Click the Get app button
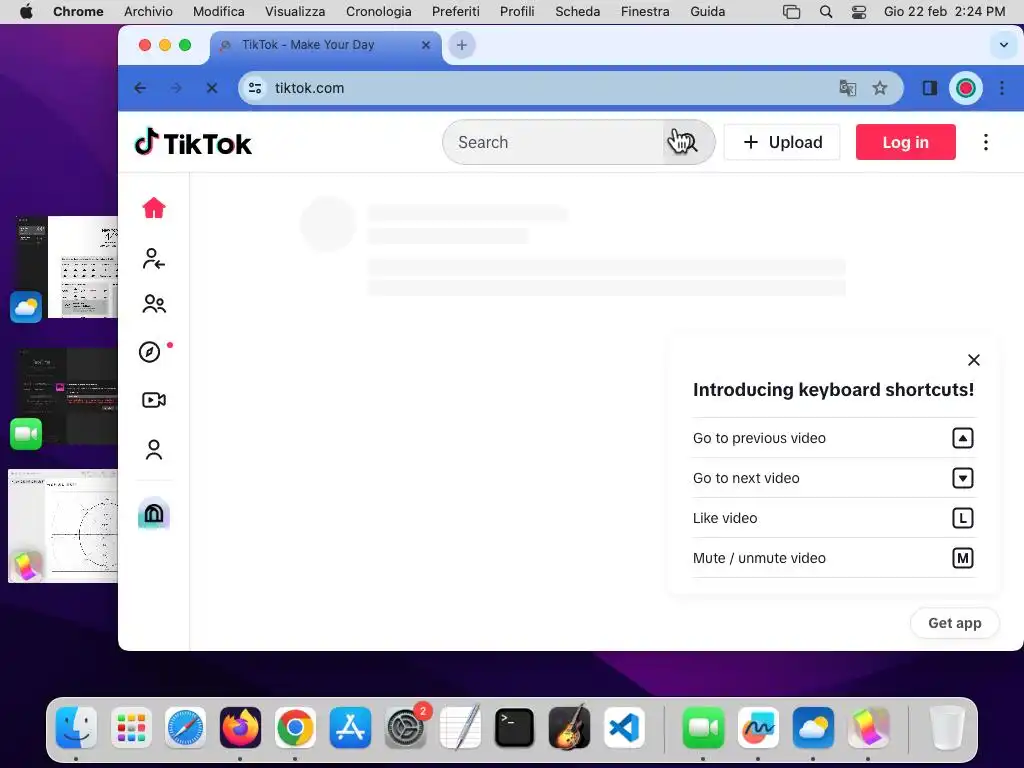Screen dimensions: 1024x768 955,623
